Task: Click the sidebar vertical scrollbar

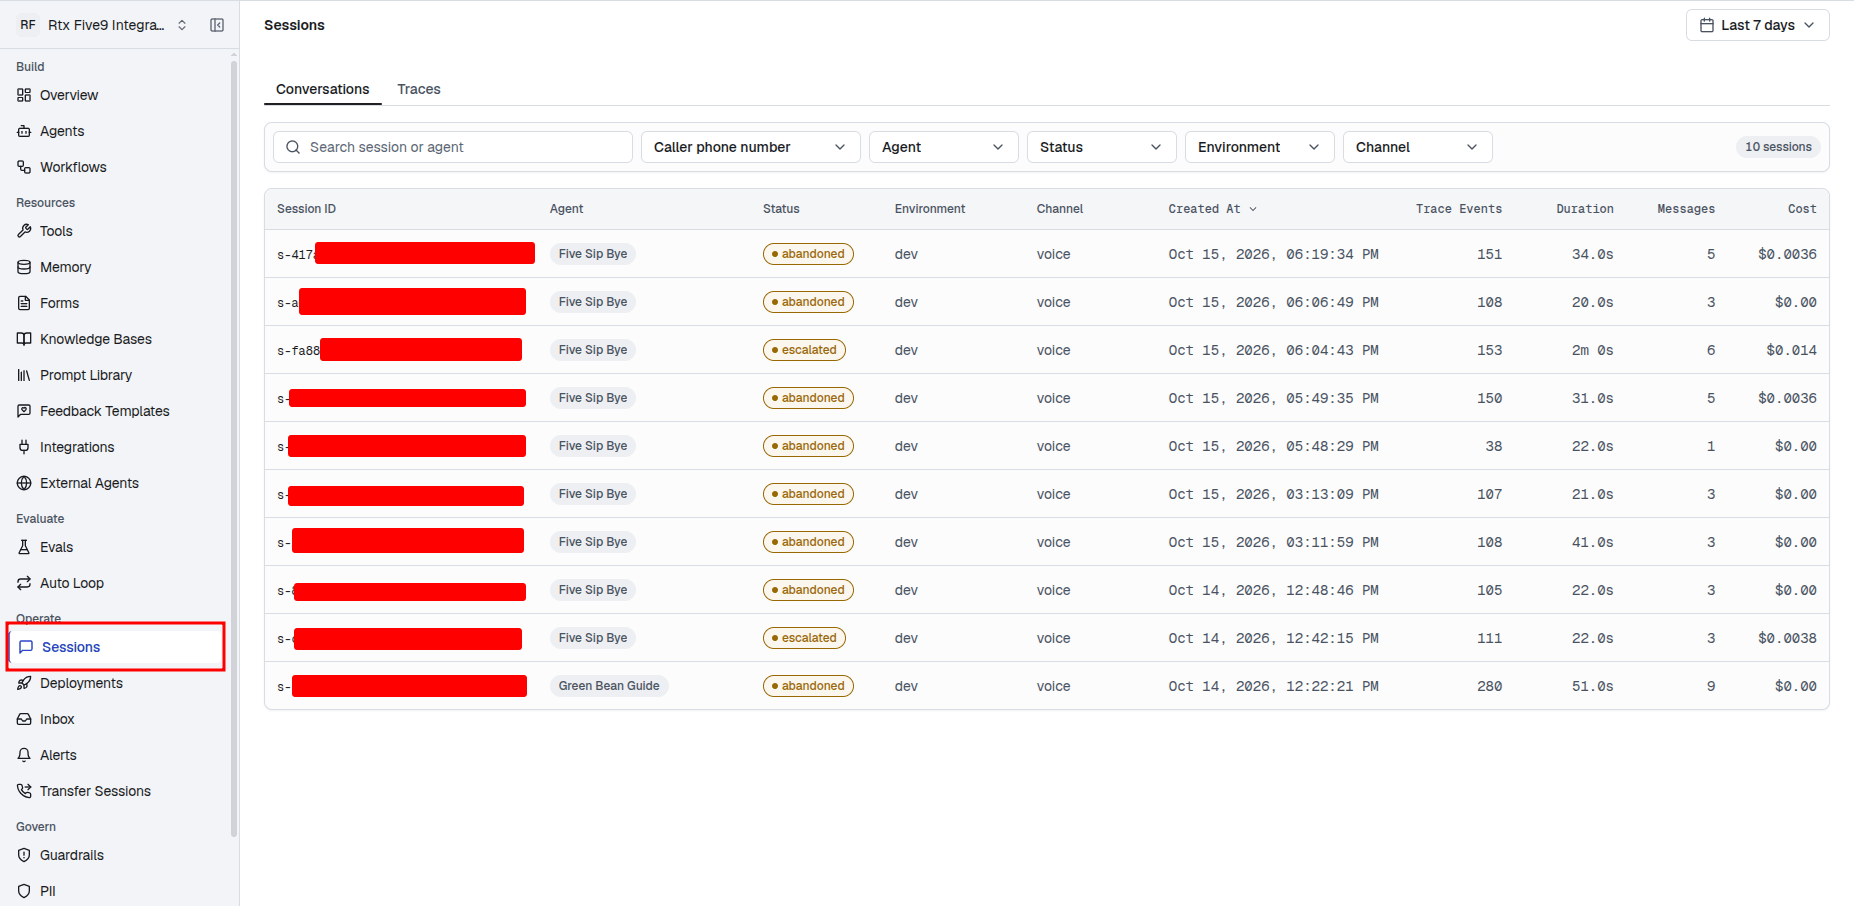Action: 234,448
